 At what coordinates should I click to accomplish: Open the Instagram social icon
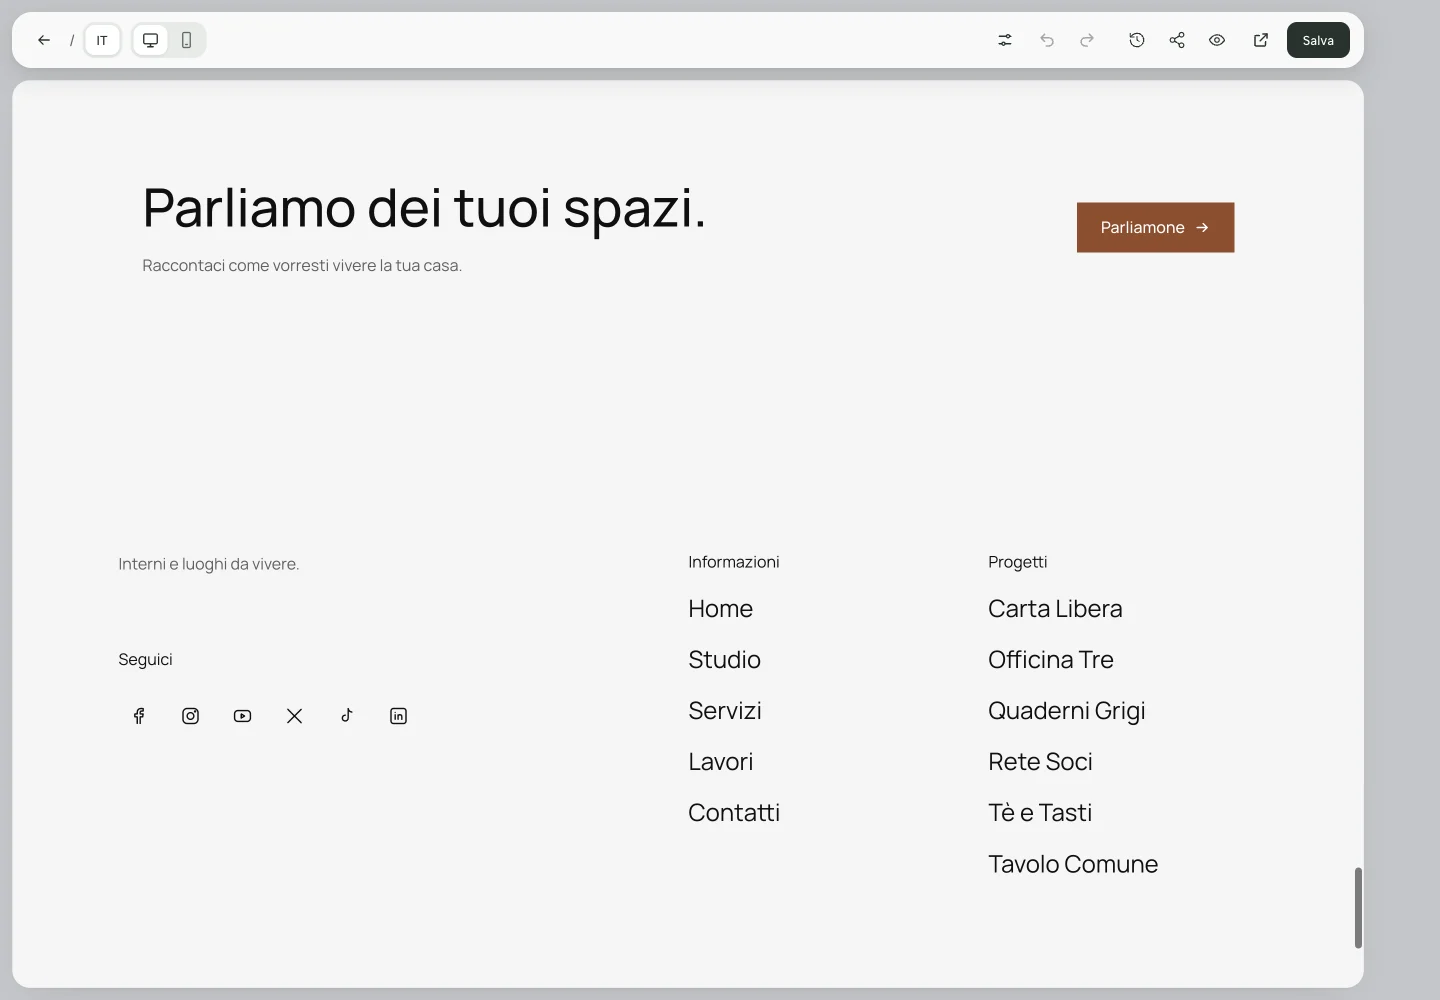[191, 716]
